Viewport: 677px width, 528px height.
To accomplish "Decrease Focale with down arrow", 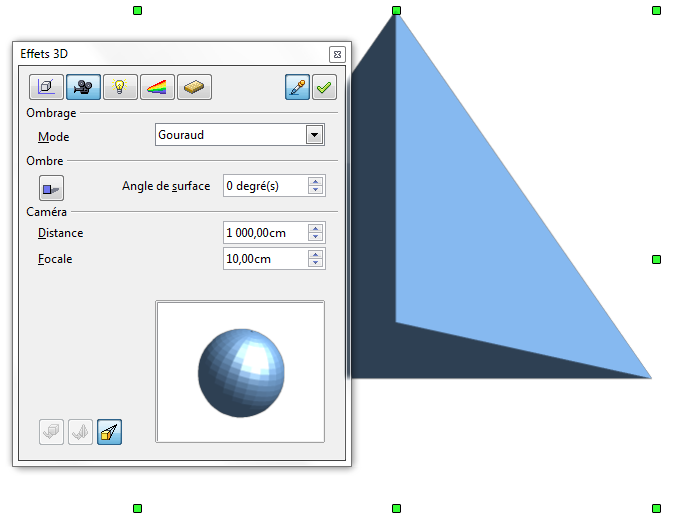I will [x=316, y=263].
